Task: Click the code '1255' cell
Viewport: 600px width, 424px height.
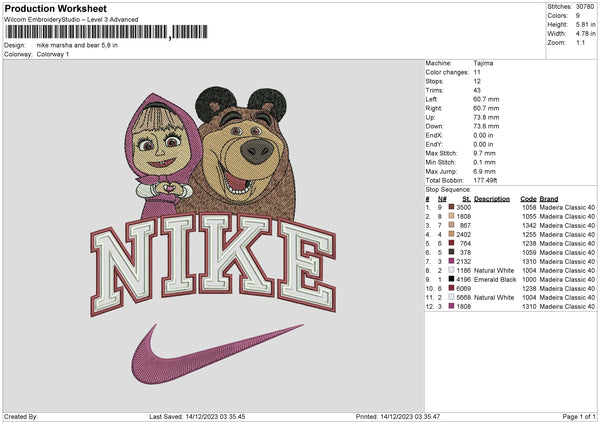Action: [x=529, y=234]
